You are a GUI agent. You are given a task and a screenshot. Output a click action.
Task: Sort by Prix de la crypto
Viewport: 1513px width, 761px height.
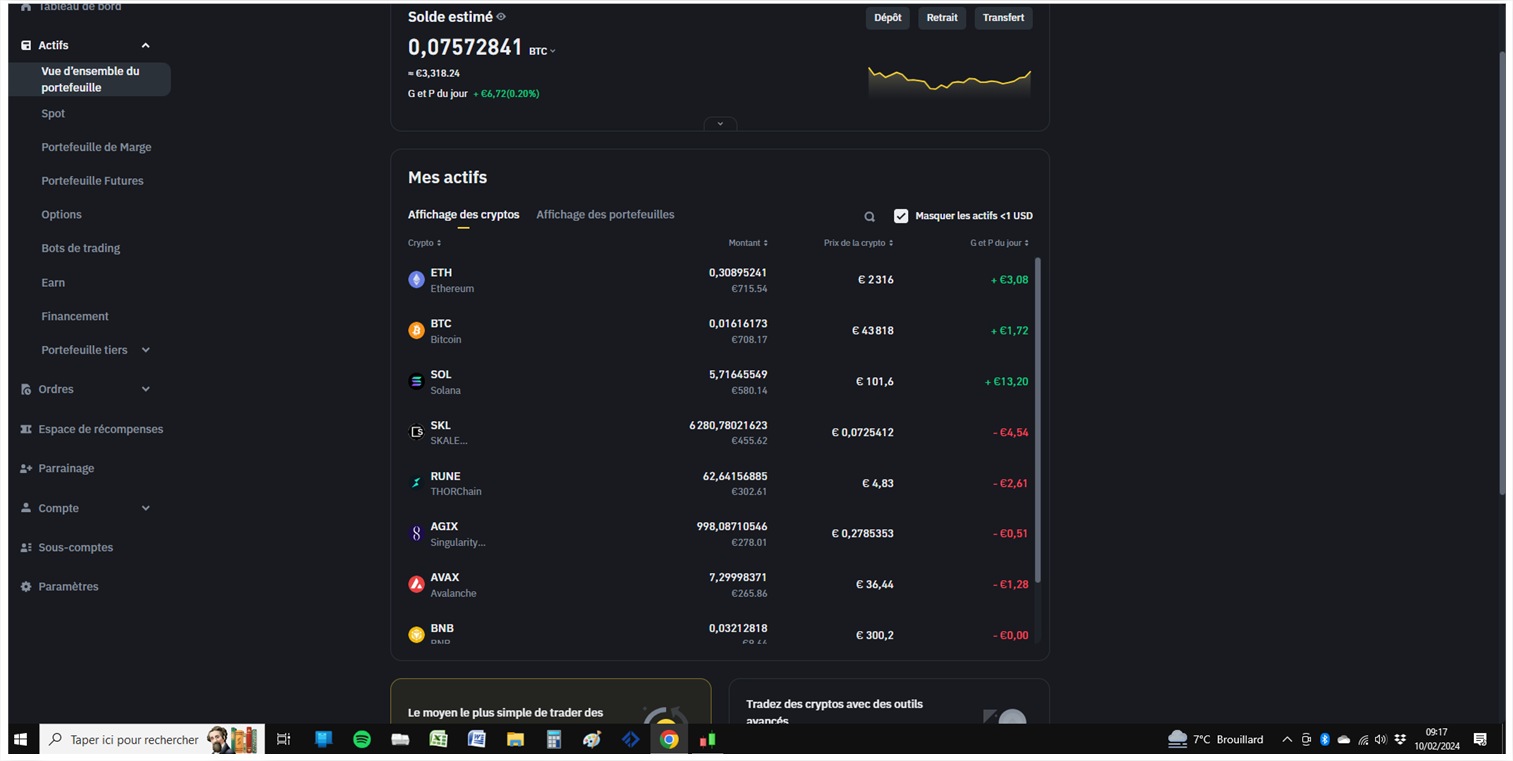(x=859, y=243)
